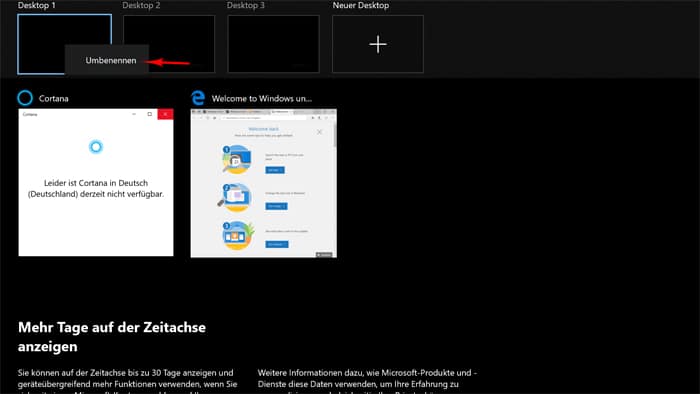This screenshot has height=394, width=700.
Task: Open the Welcome to Windows Edge preview
Action: pyautogui.click(x=263, y=183)
